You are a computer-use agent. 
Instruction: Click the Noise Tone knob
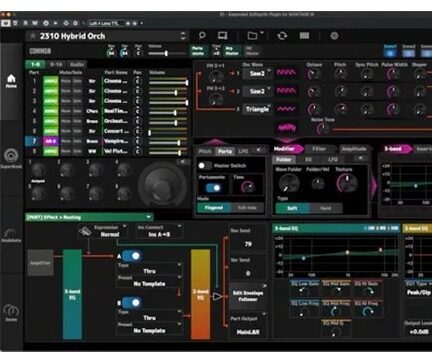click(323, 129)
